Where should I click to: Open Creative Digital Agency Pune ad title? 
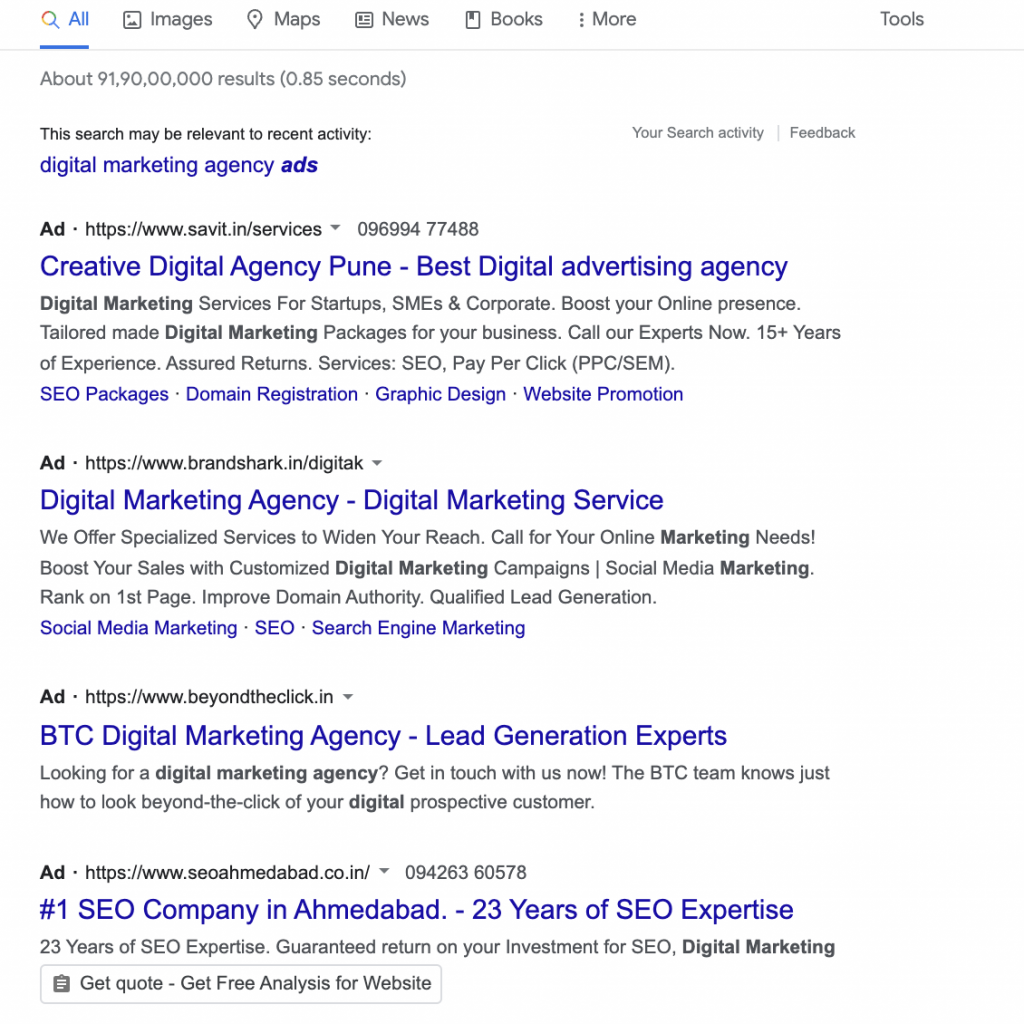(x=413, y=267)
